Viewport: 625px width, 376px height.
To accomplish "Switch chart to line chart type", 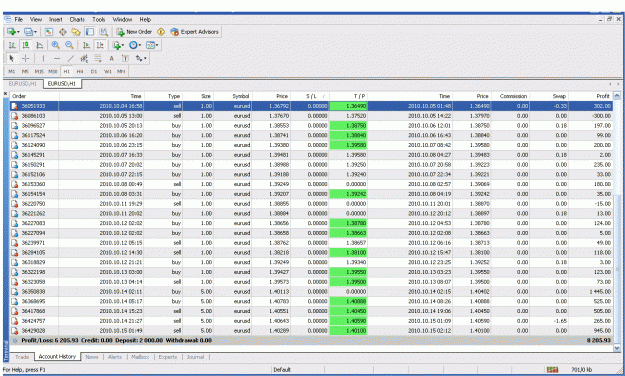I will pos(39,45).
